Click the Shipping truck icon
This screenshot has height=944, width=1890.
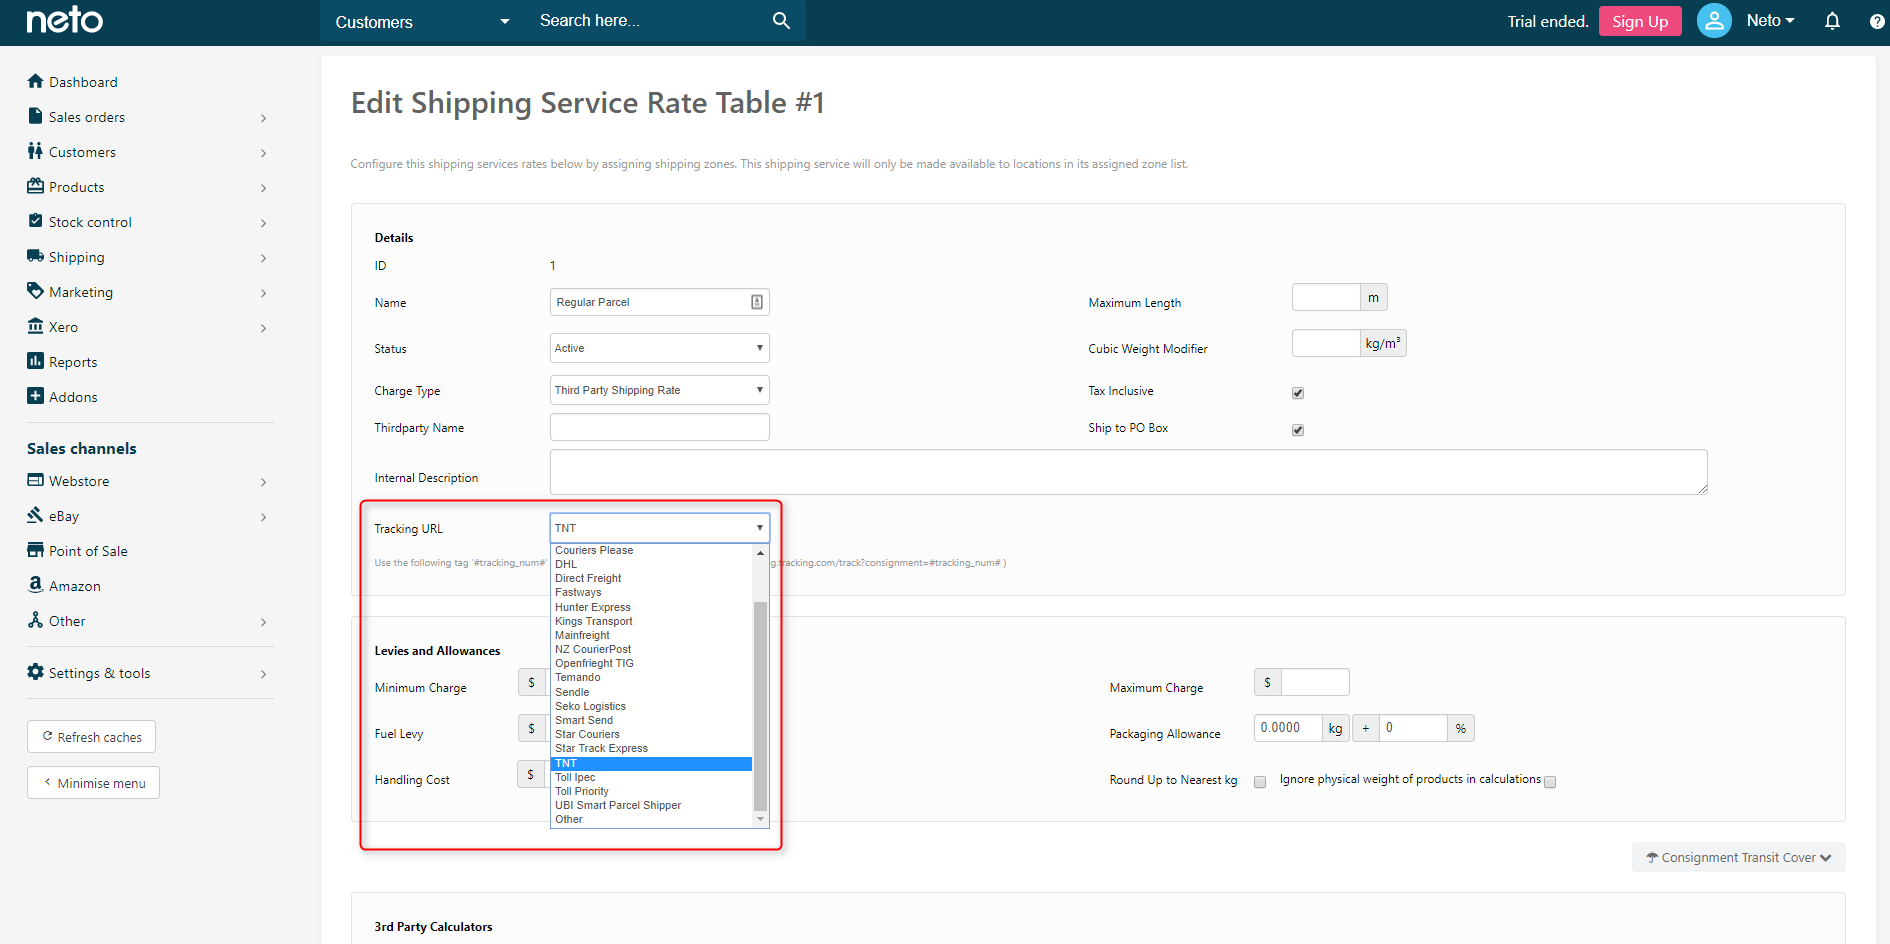pyautogui.click(x=36, y=256)
